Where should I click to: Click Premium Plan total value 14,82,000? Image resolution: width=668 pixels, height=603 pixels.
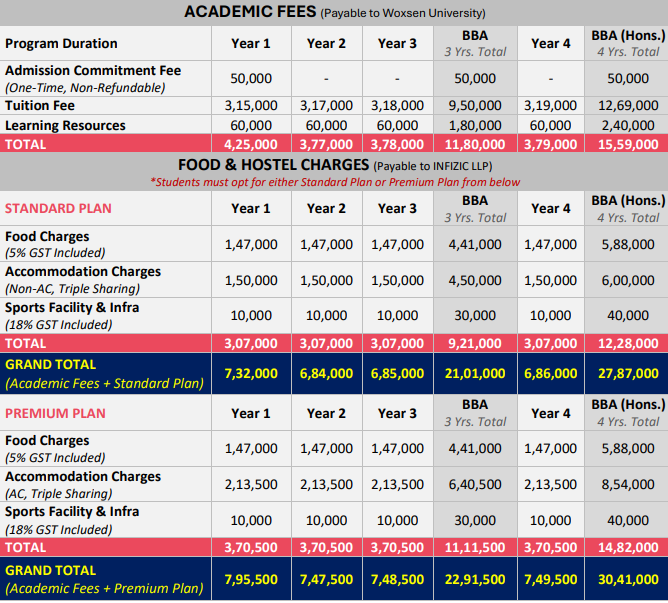pyautogui.click(x=627, y=548)
